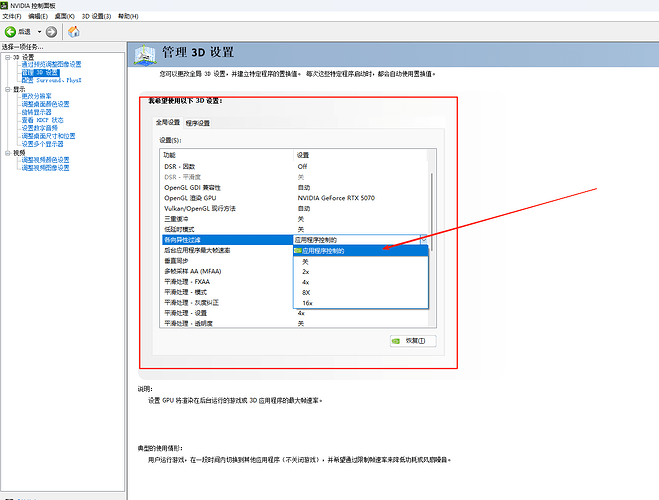Click the Off value for DSR - 因数
659x500 pixels.
tap(302, 166)
